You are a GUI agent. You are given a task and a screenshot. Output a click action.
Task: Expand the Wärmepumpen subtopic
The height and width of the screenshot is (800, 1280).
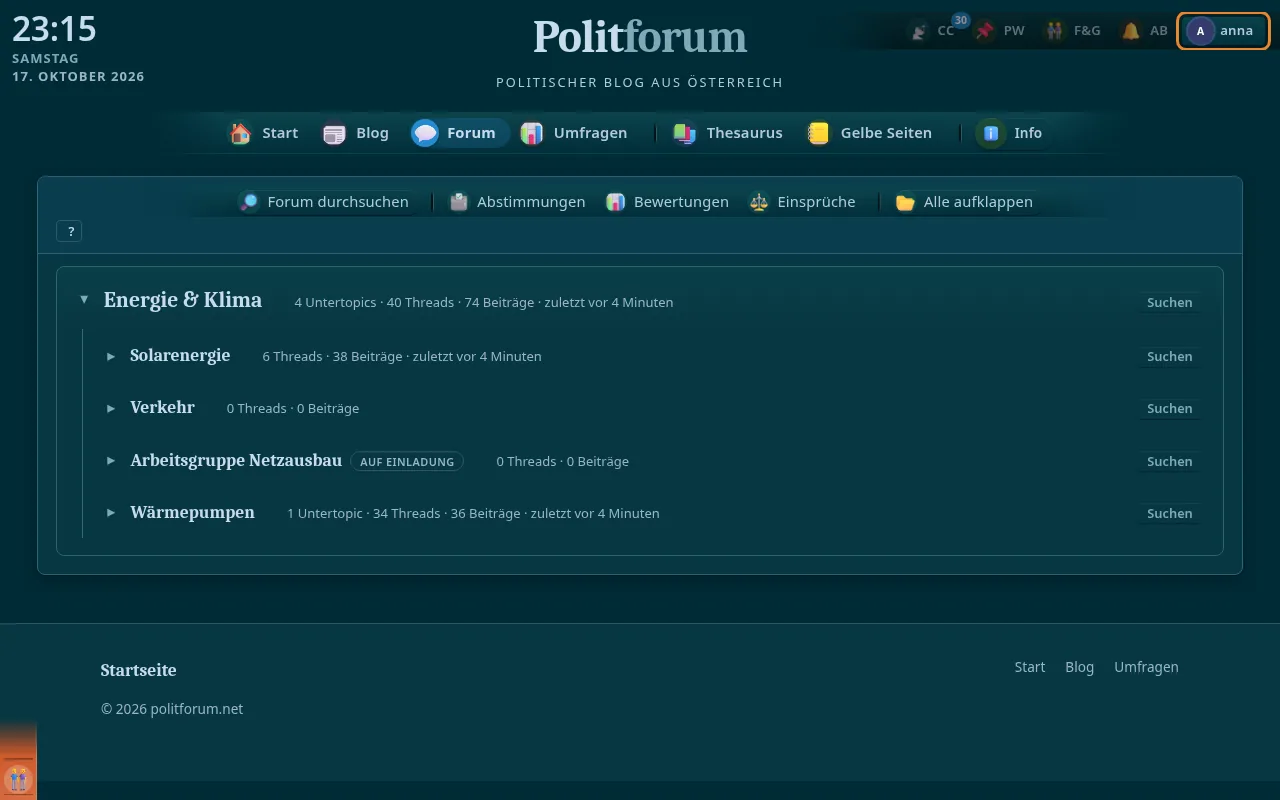[x=111, y=513]
